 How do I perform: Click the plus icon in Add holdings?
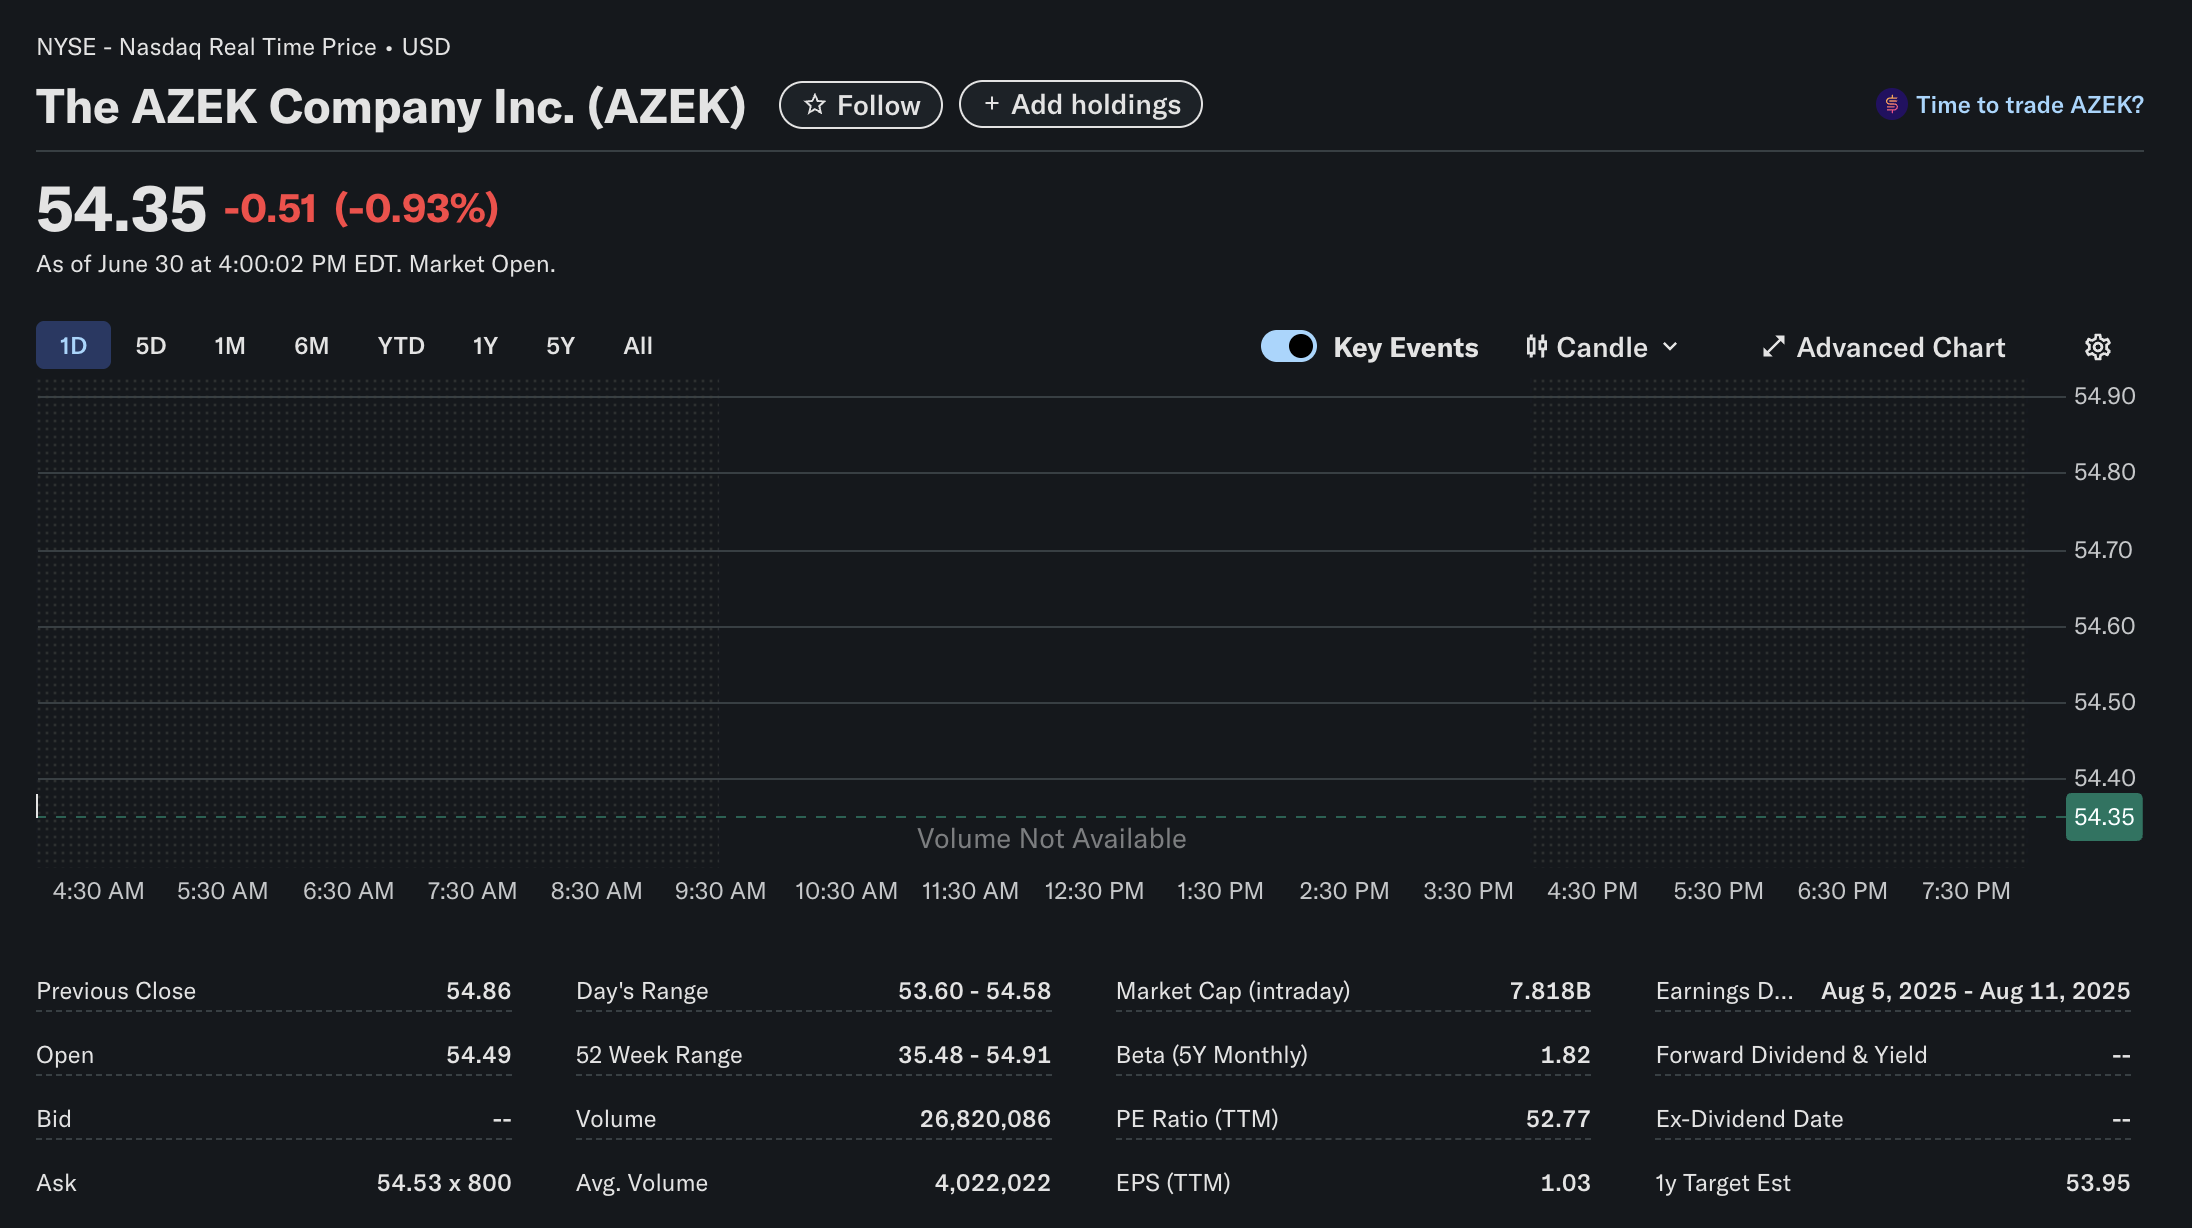click(991, 104)
